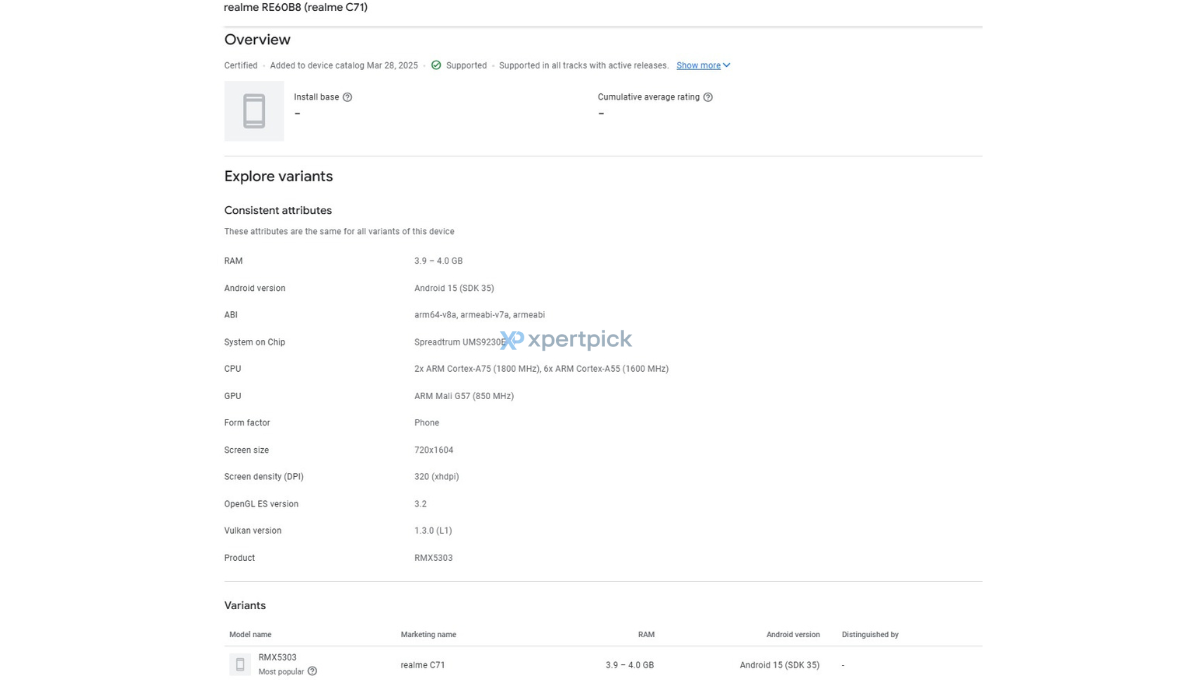Click the Consistent attributes heading
1200x680 pixels.
pos(278,211)
